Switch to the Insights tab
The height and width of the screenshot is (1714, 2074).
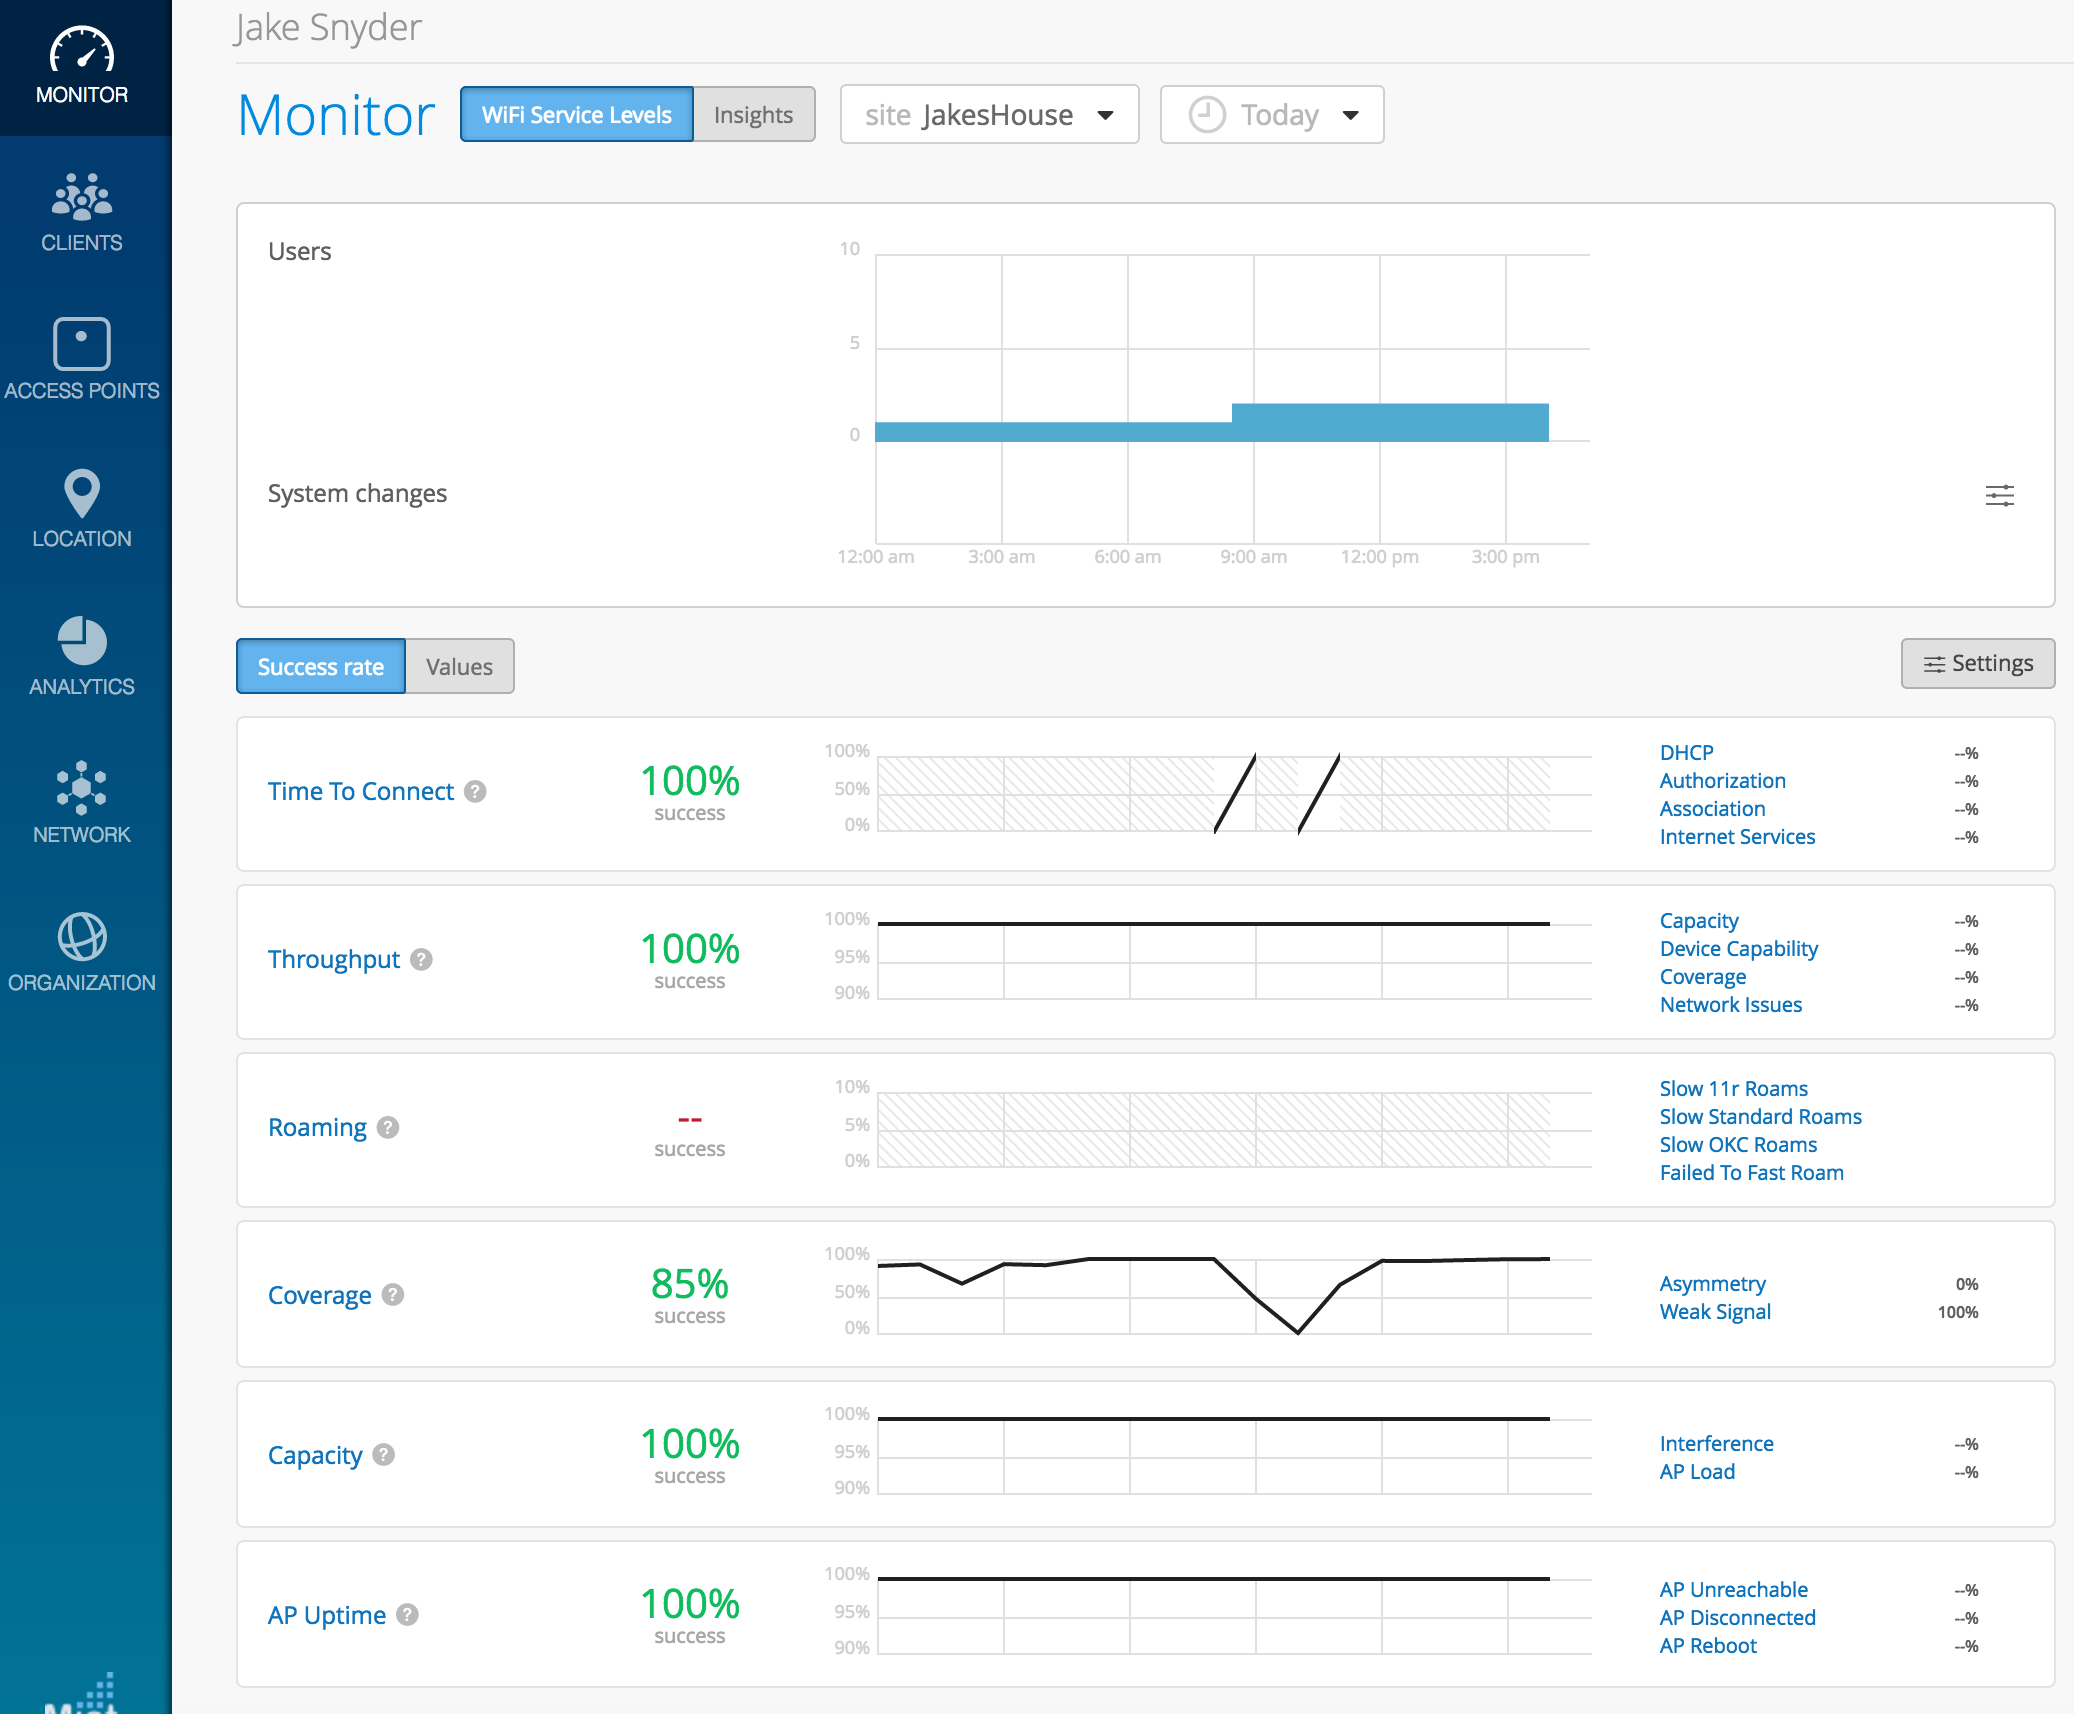[x=753, y=115]
